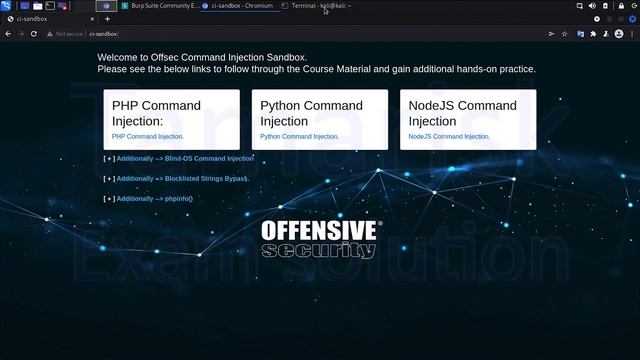The height and width of the screenshot is (360, 640).
Task: Switch to Terminal kali@kali taskbar window
Action: (x=318, y=6)
